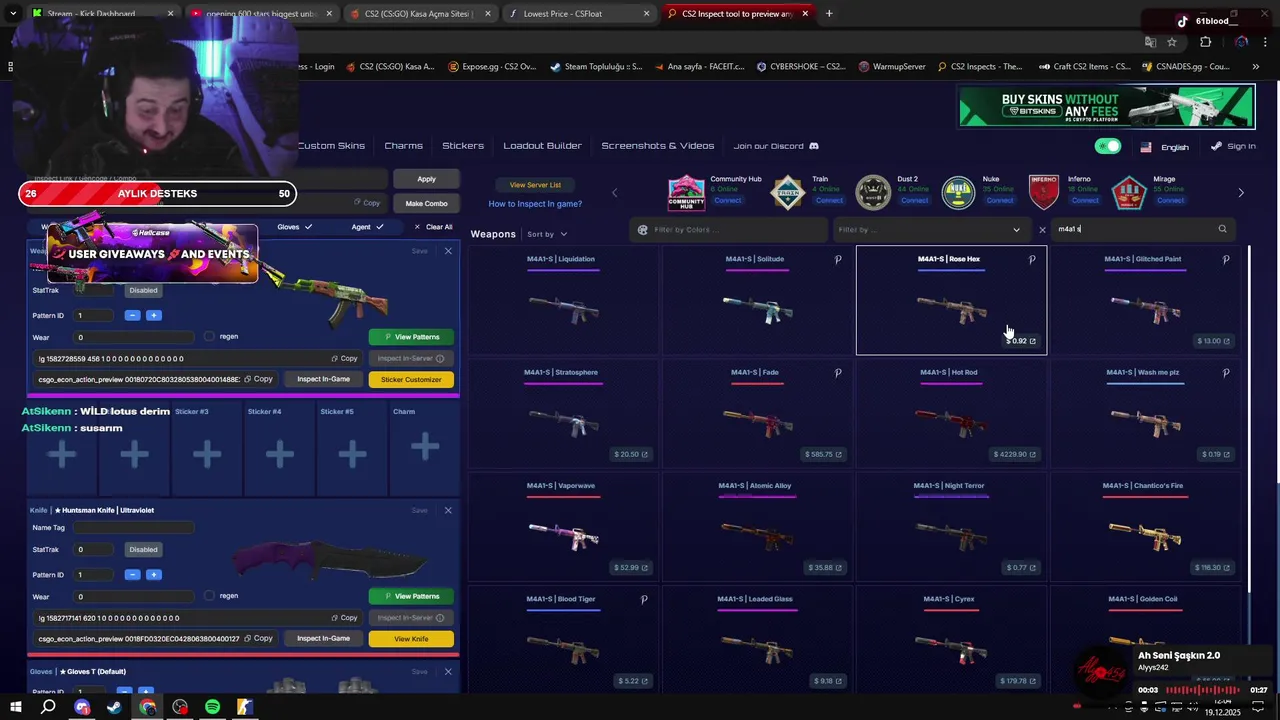1280x720 pixels.
Task: Click the Clear All button
Action: point(433,227)
